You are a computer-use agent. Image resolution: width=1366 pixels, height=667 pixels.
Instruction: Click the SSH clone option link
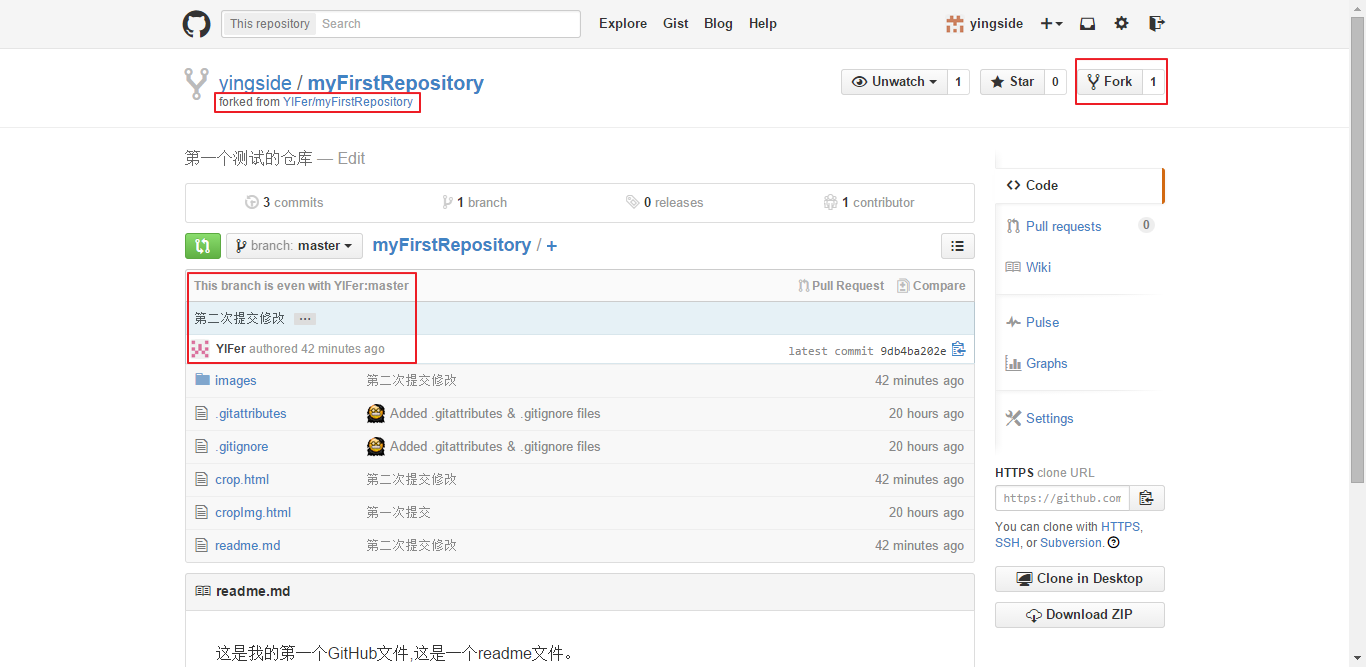[x=1007, y=543]
